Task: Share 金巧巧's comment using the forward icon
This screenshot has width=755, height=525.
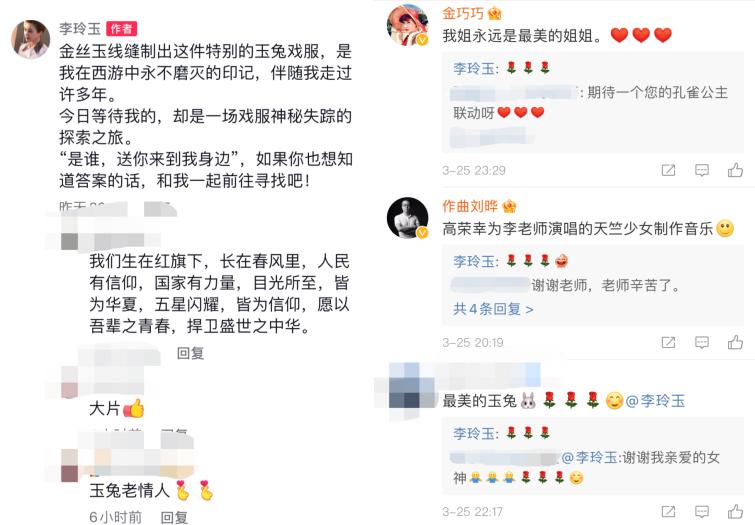Action: pyautogui.click(x=668, y=170)
